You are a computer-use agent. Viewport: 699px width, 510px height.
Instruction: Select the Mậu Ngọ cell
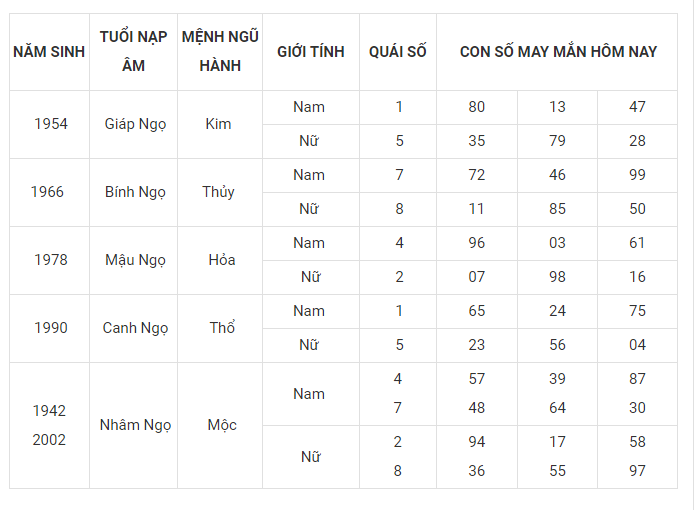click(x=135, y=260)
